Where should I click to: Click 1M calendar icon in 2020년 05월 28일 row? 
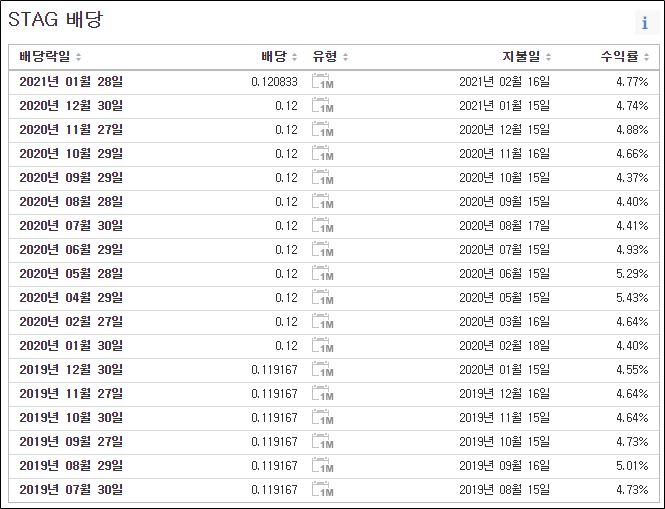point(322,273)
